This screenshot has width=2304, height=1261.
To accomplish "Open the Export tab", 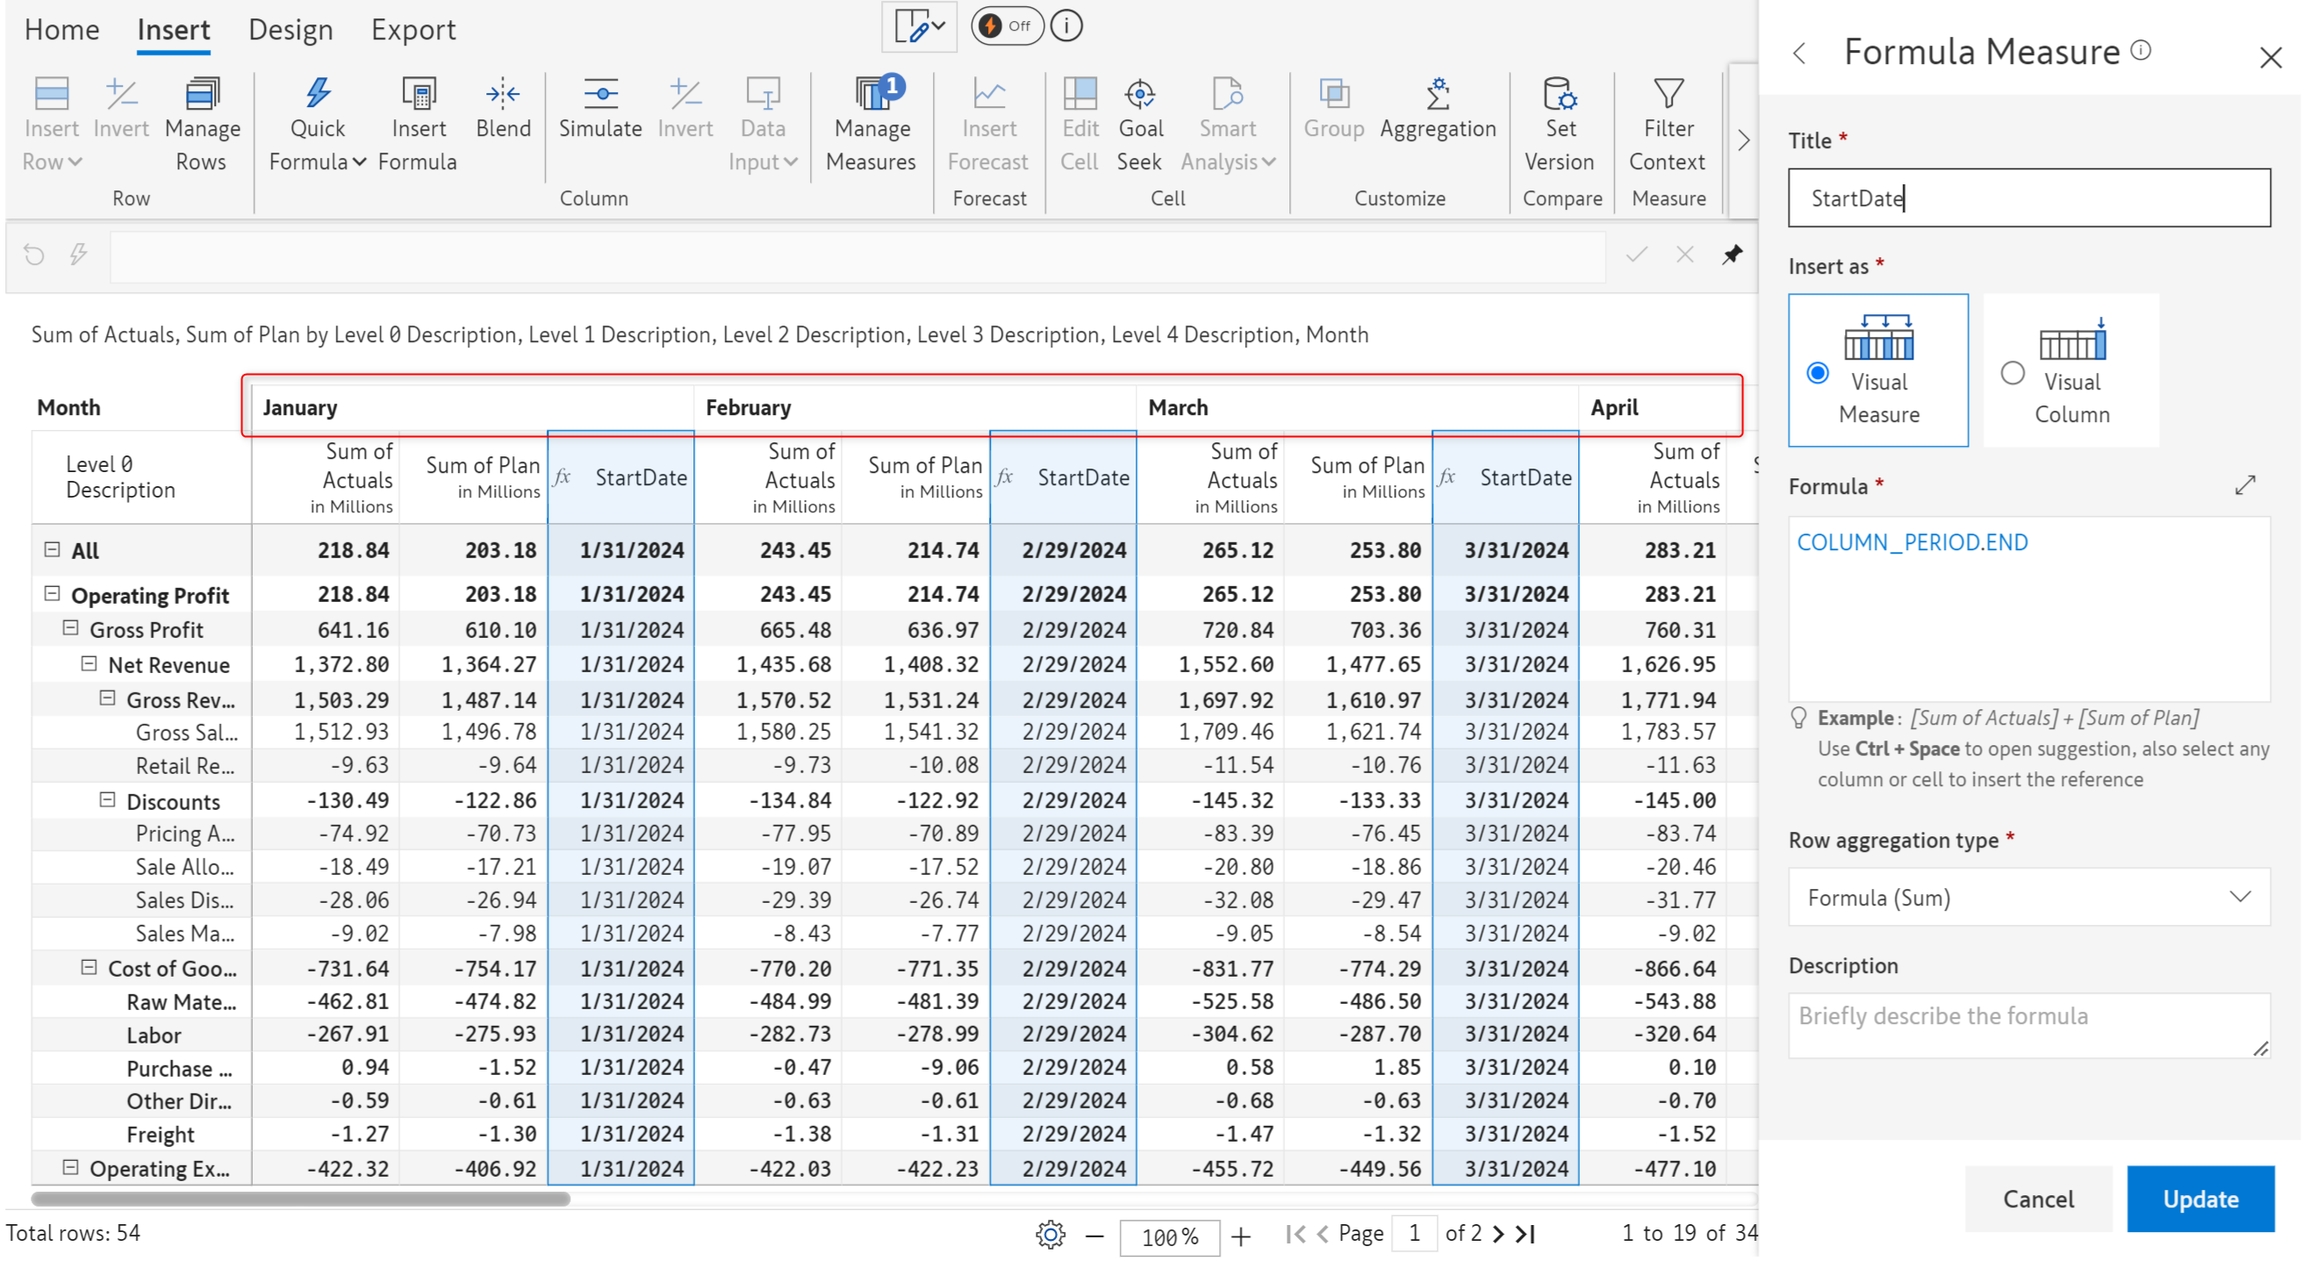I will [x=413, y=29].
